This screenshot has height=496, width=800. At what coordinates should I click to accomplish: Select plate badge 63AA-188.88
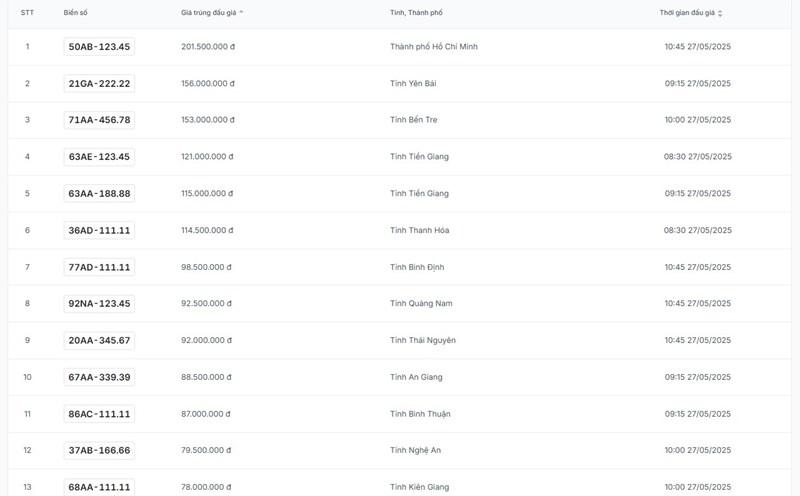point(99,193)
